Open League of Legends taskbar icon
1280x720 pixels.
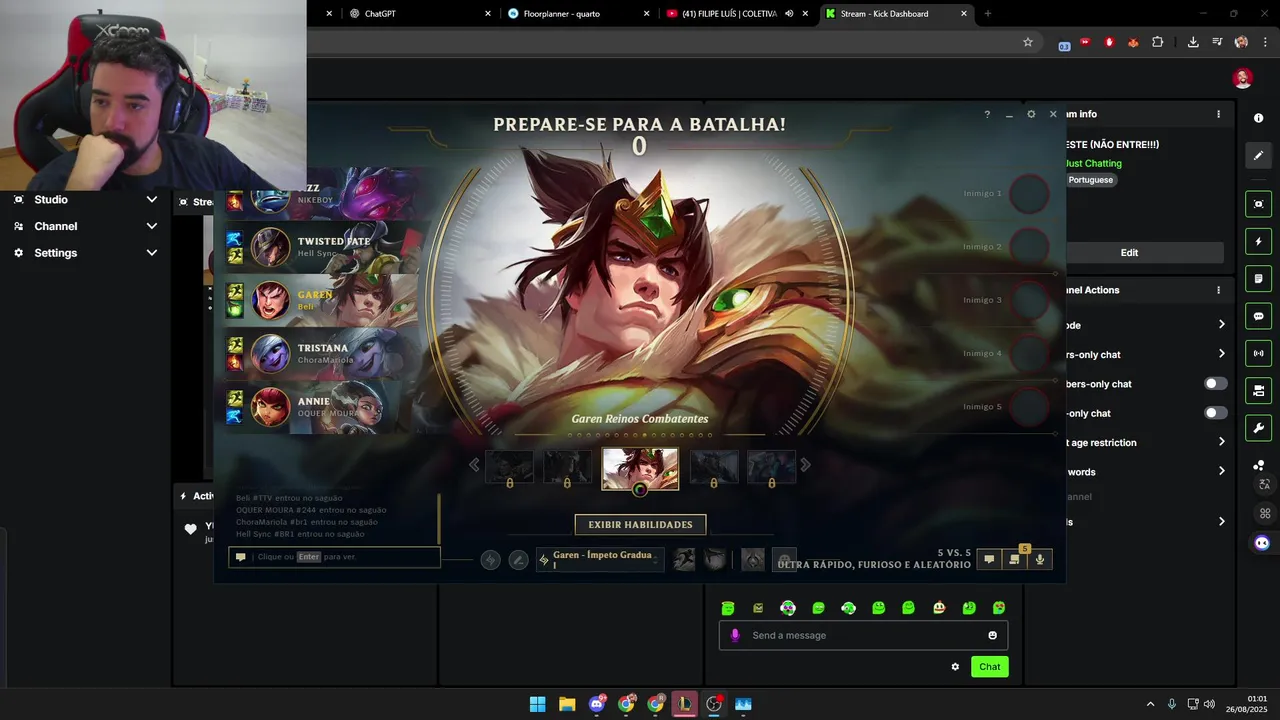click(684, 704)
